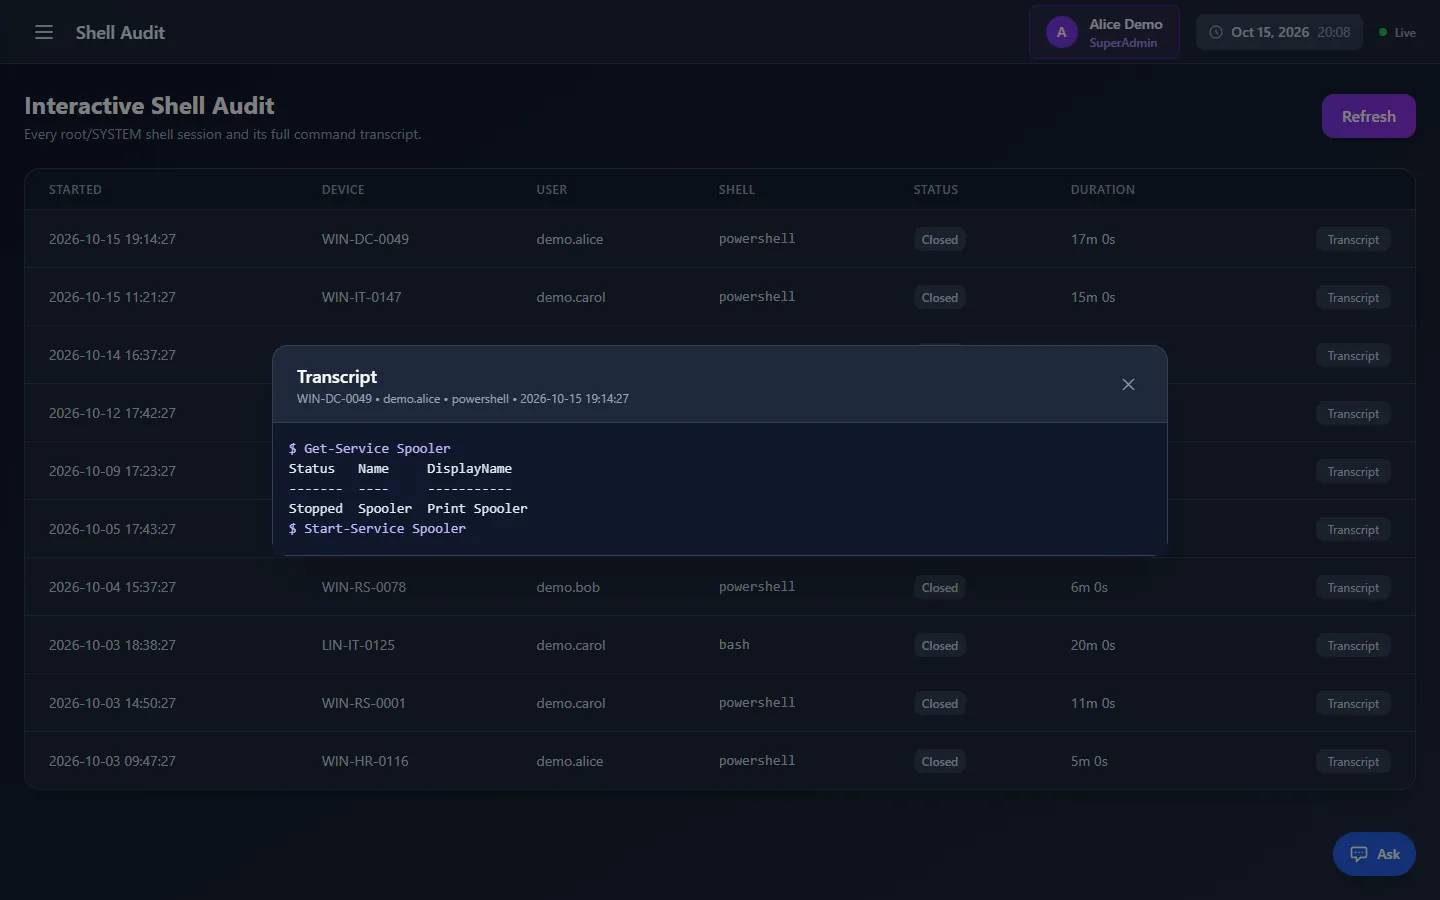Select device name WIN-DC-0049
Viewport: 1440px width, 900px height.
365,239
